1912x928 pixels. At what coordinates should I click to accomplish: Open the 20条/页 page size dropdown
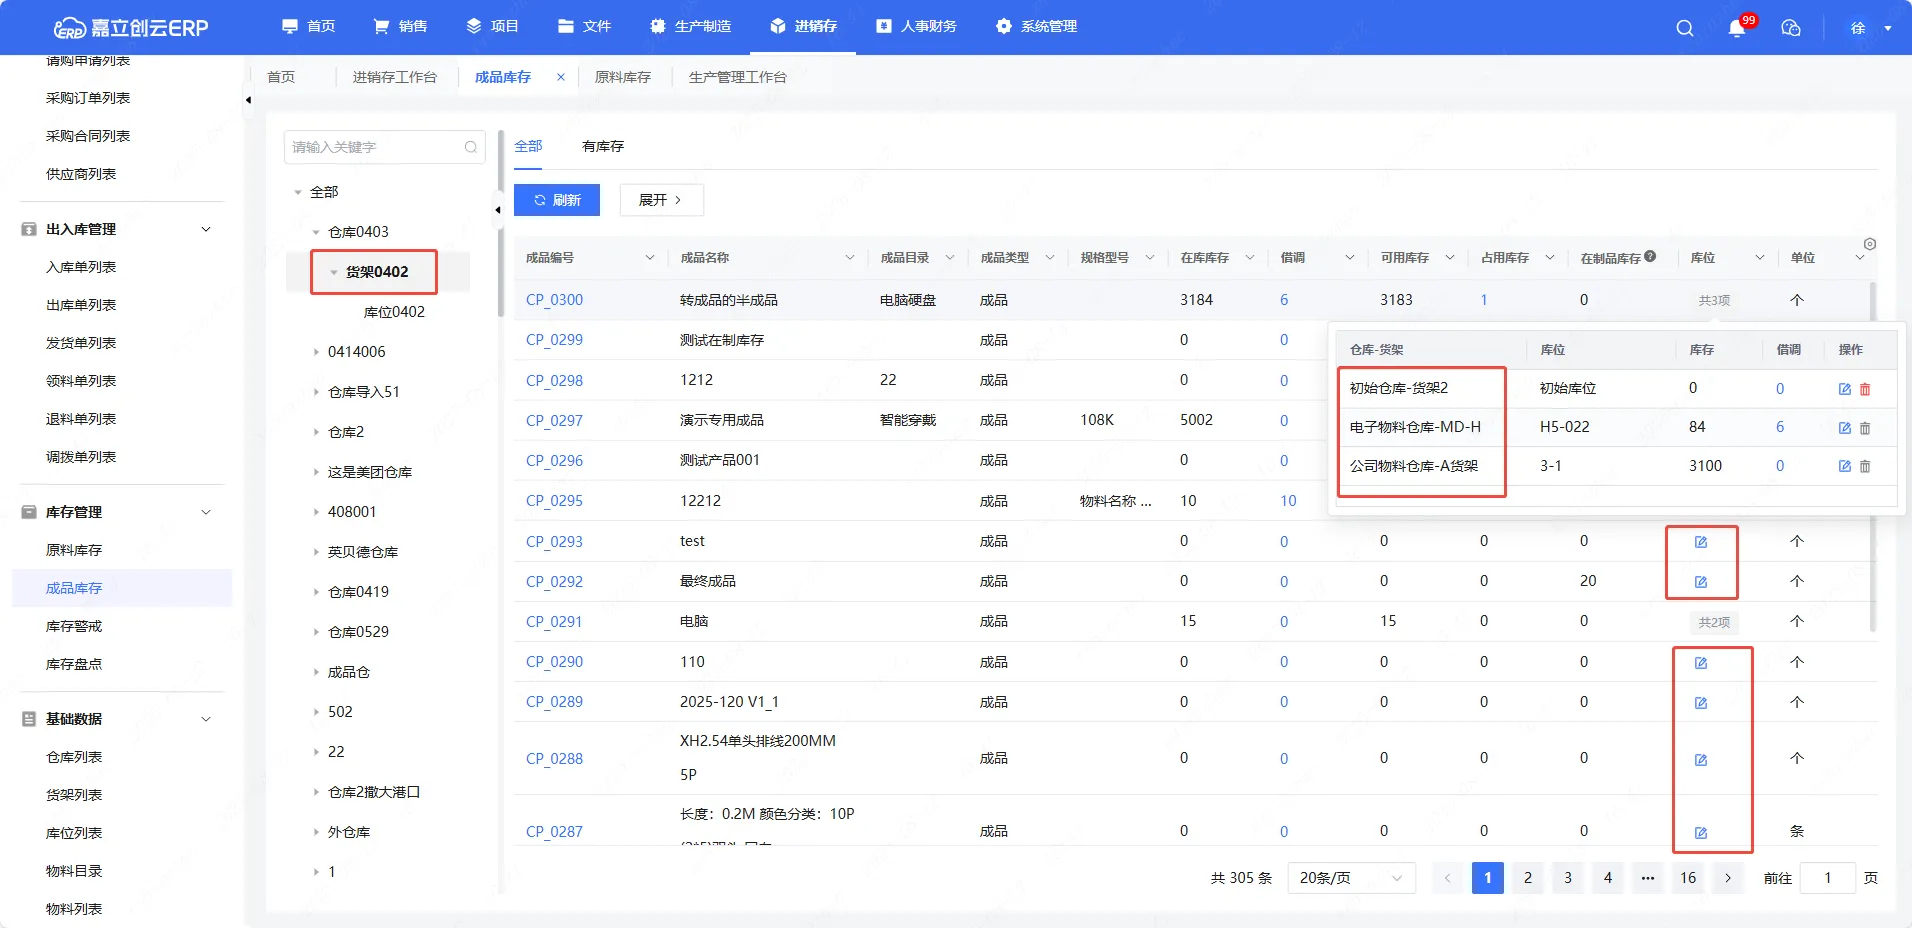[1351, 878]
